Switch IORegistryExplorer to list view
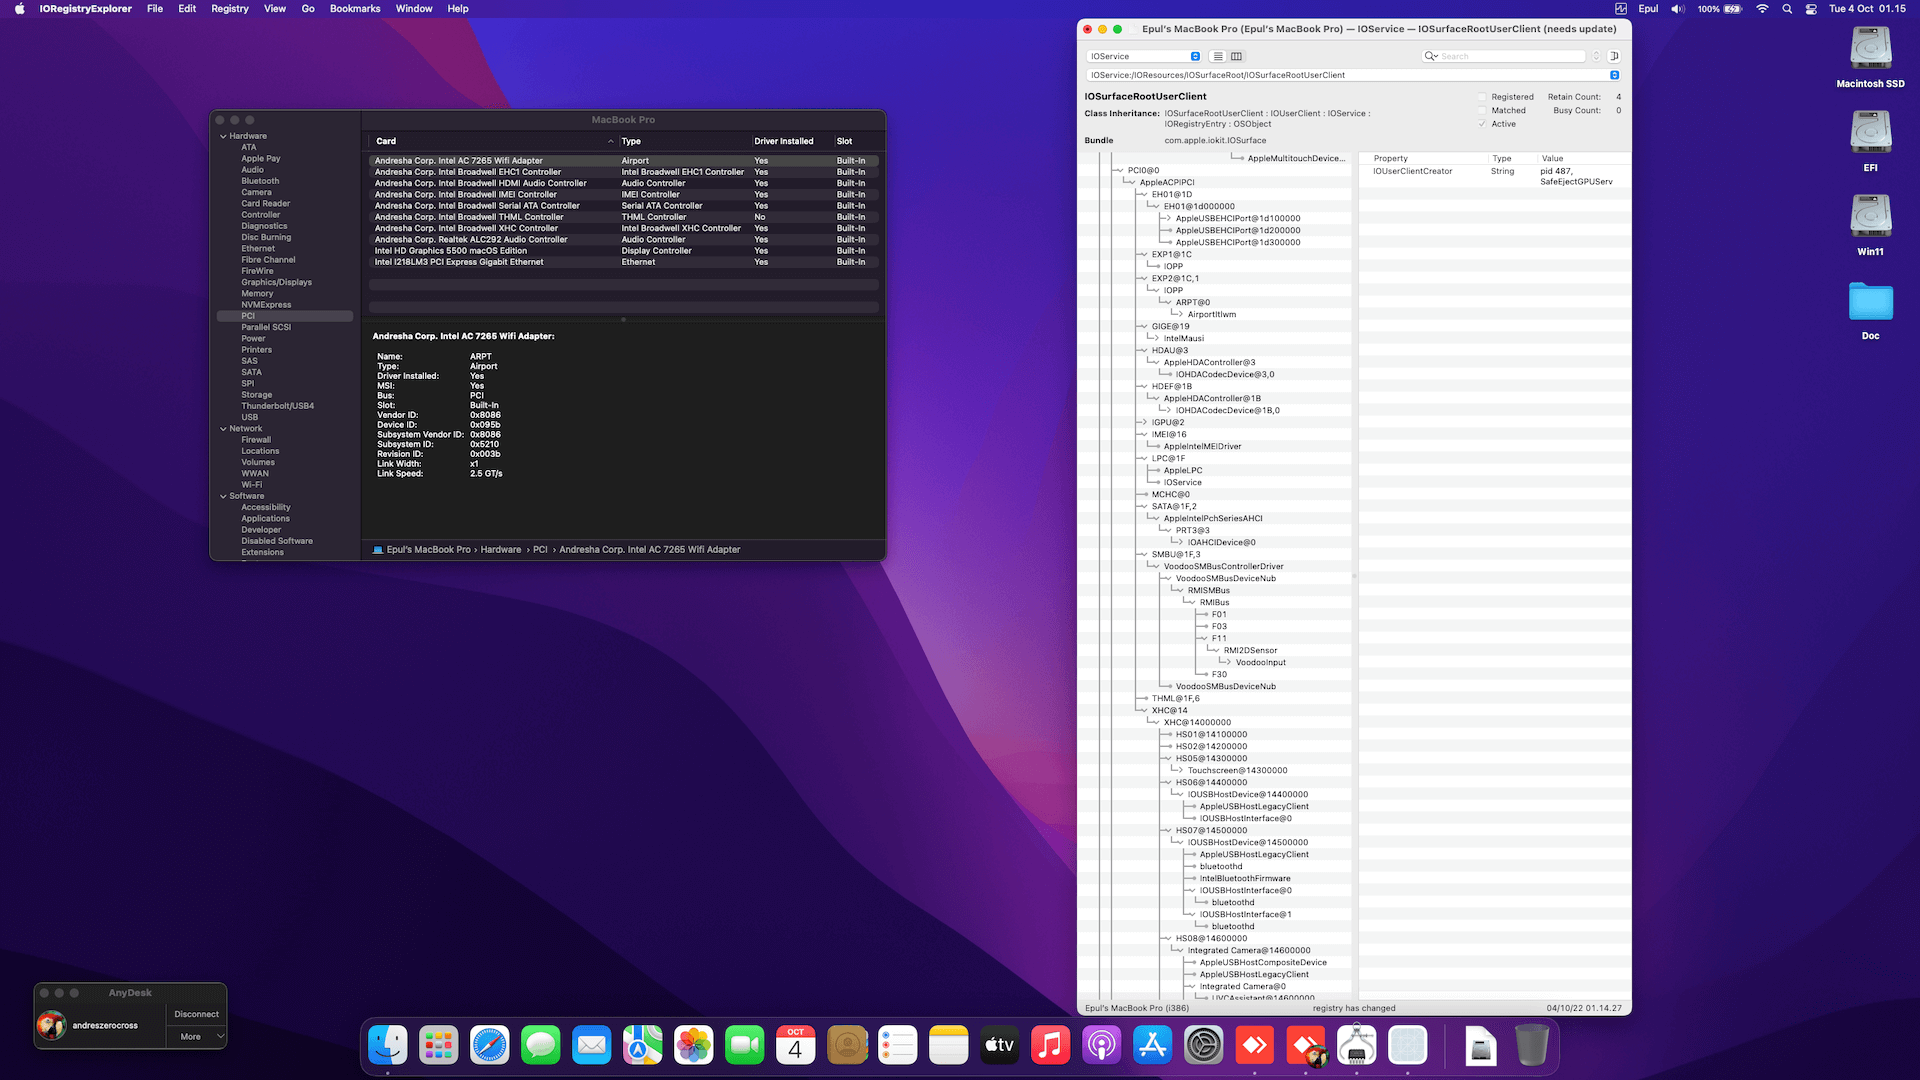 coord(1218,56)
